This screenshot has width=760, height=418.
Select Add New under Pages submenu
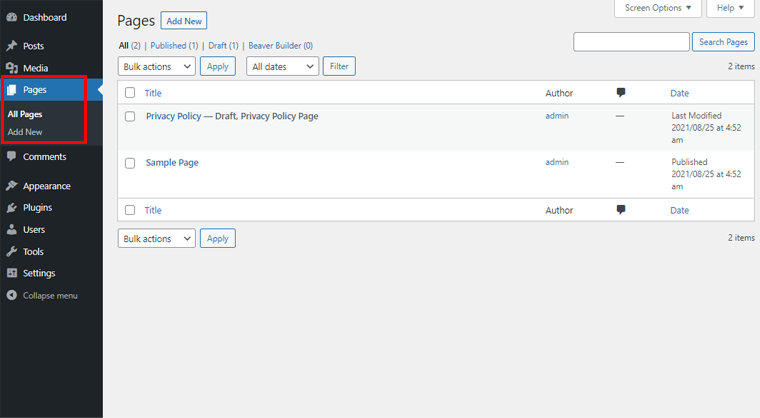[x=25, y=132]
